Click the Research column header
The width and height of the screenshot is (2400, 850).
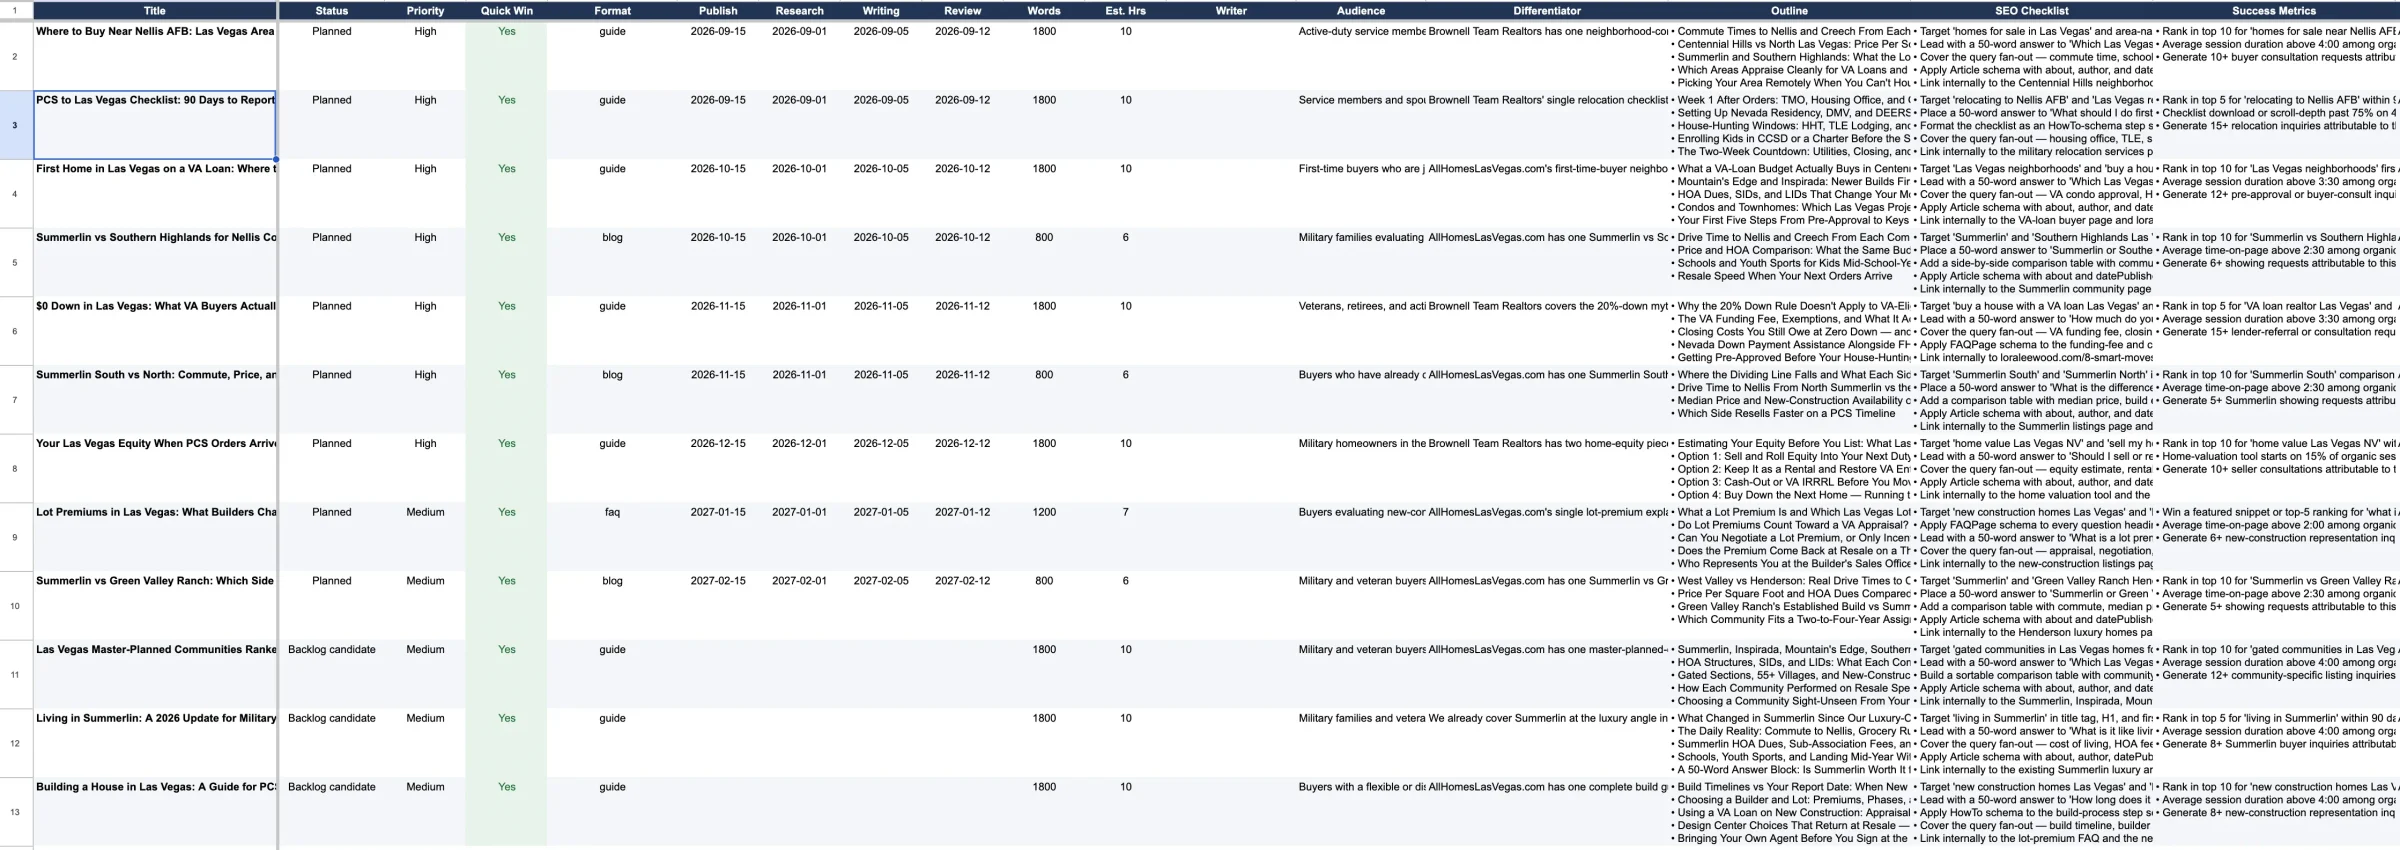pyautogui.click(x=799, y=11)
